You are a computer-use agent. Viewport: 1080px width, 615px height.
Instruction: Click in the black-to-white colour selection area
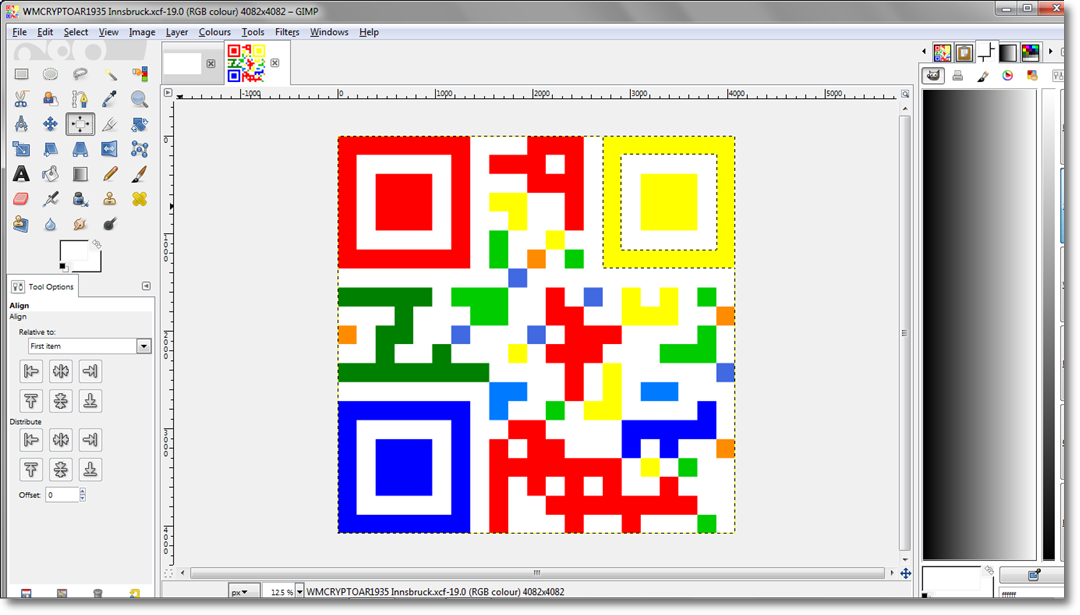tap(979, 324)
